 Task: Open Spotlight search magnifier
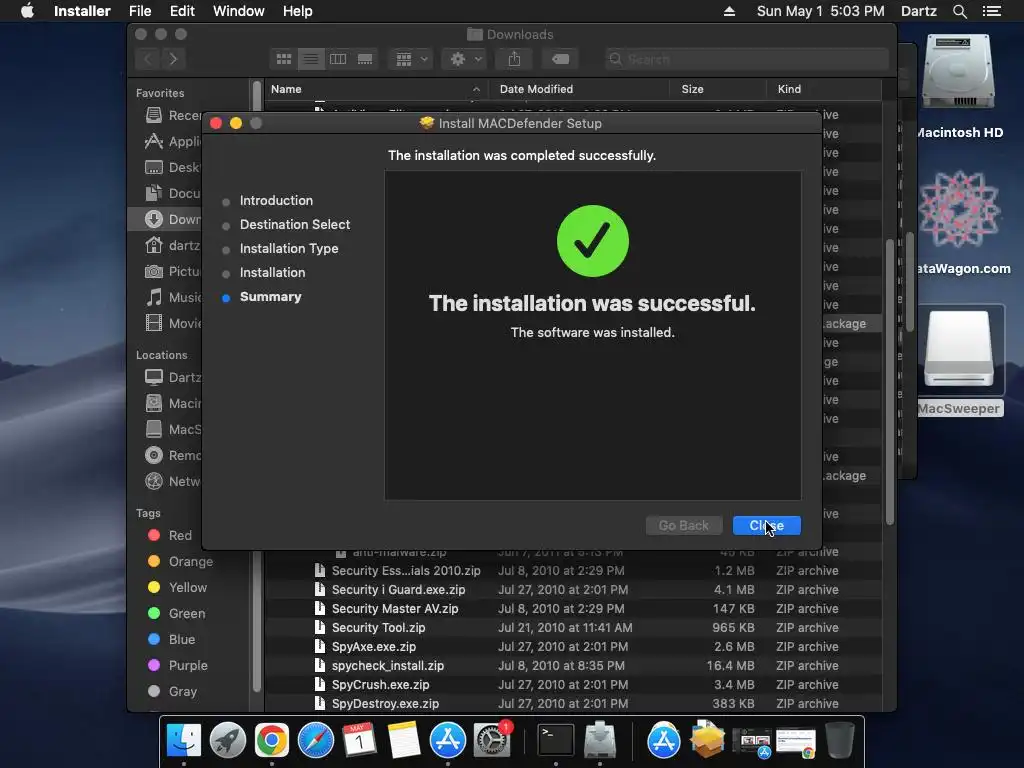pyautogui.click(x=959, y=11)
